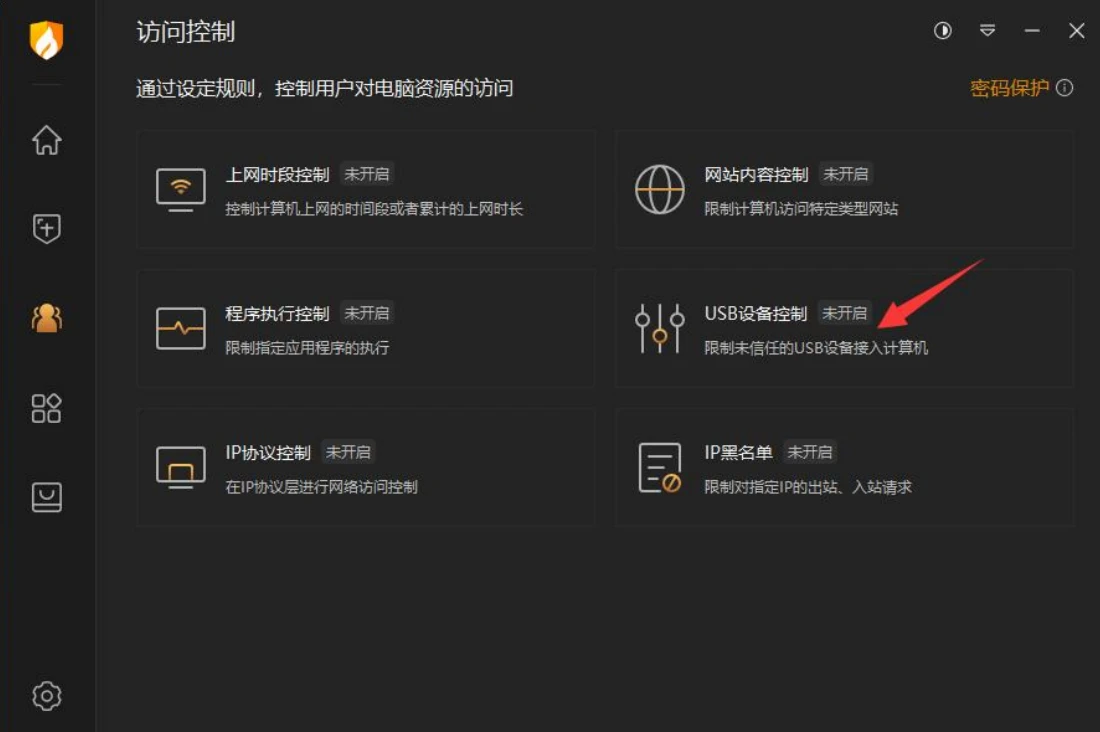
Task: Click description 限制未信任的USB设备接入计算机
Action: [x=816, y=347]
